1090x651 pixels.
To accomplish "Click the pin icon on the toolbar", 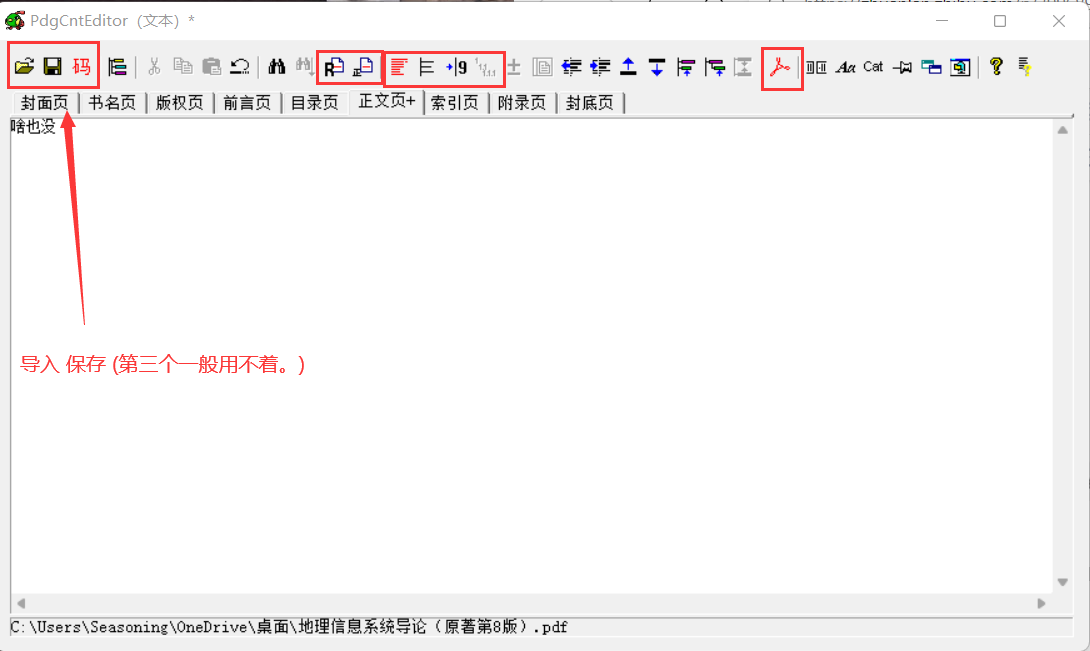I will [901, 66].
